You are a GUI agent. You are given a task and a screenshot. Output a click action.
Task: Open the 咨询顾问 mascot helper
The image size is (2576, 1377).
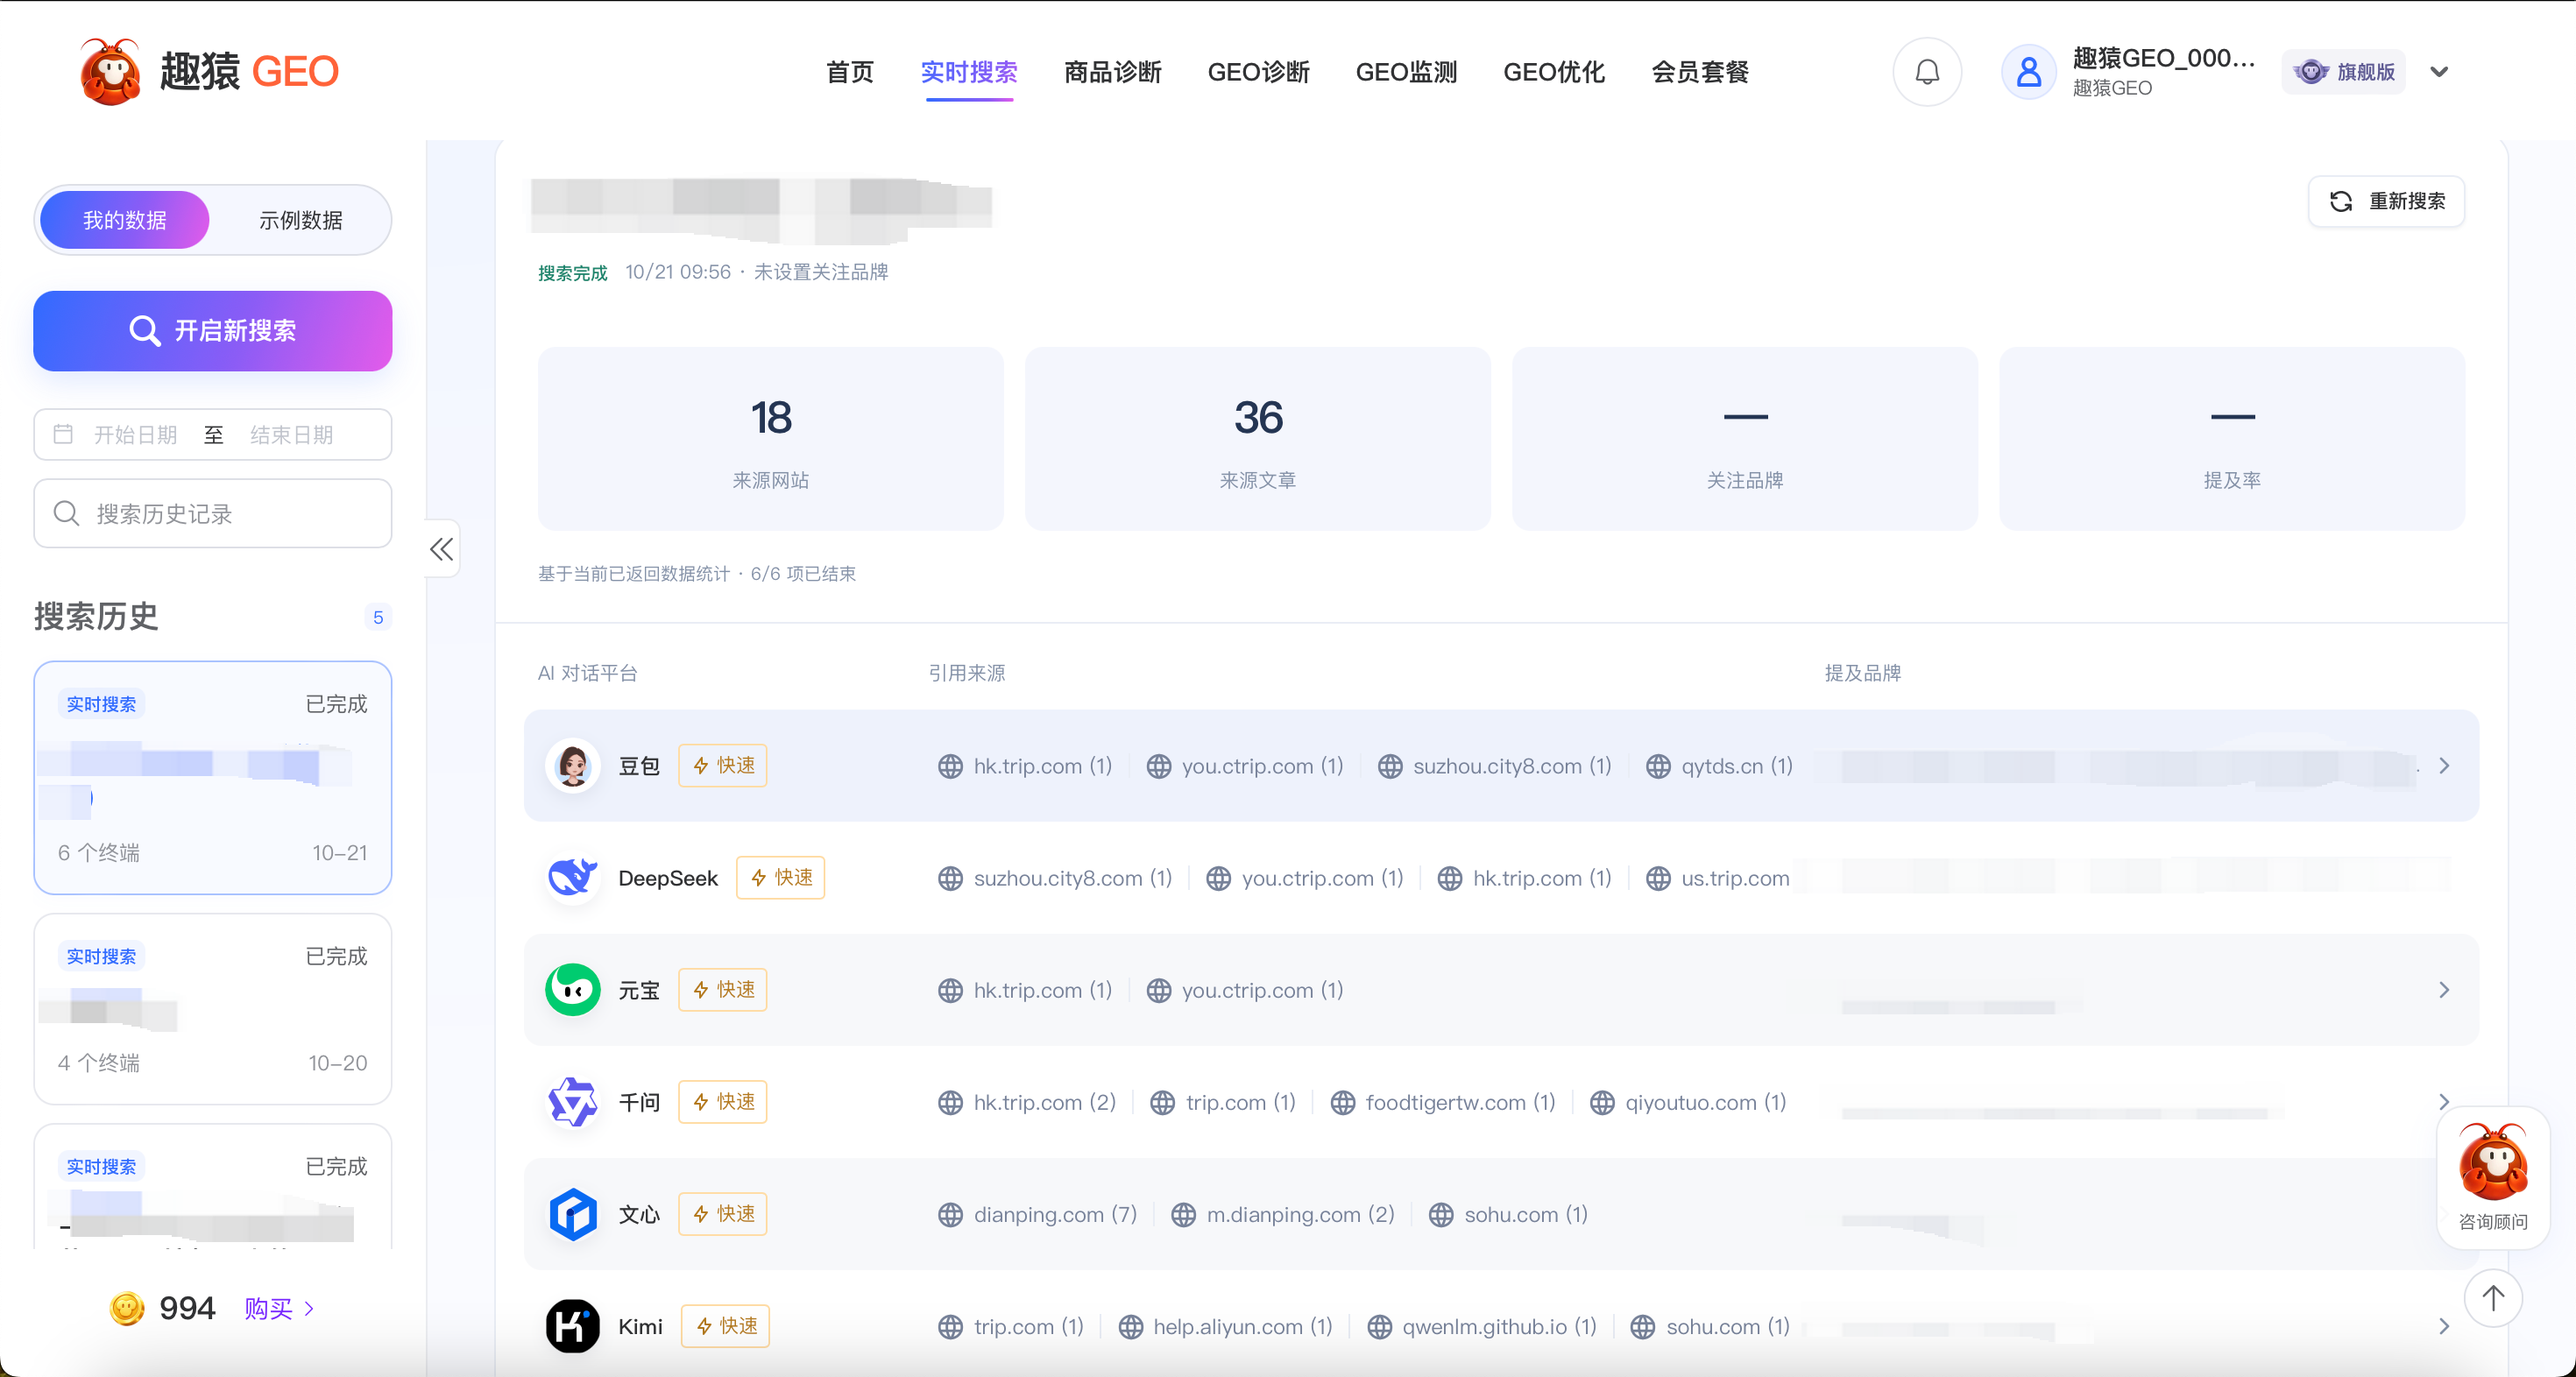pos(2493,1177)
